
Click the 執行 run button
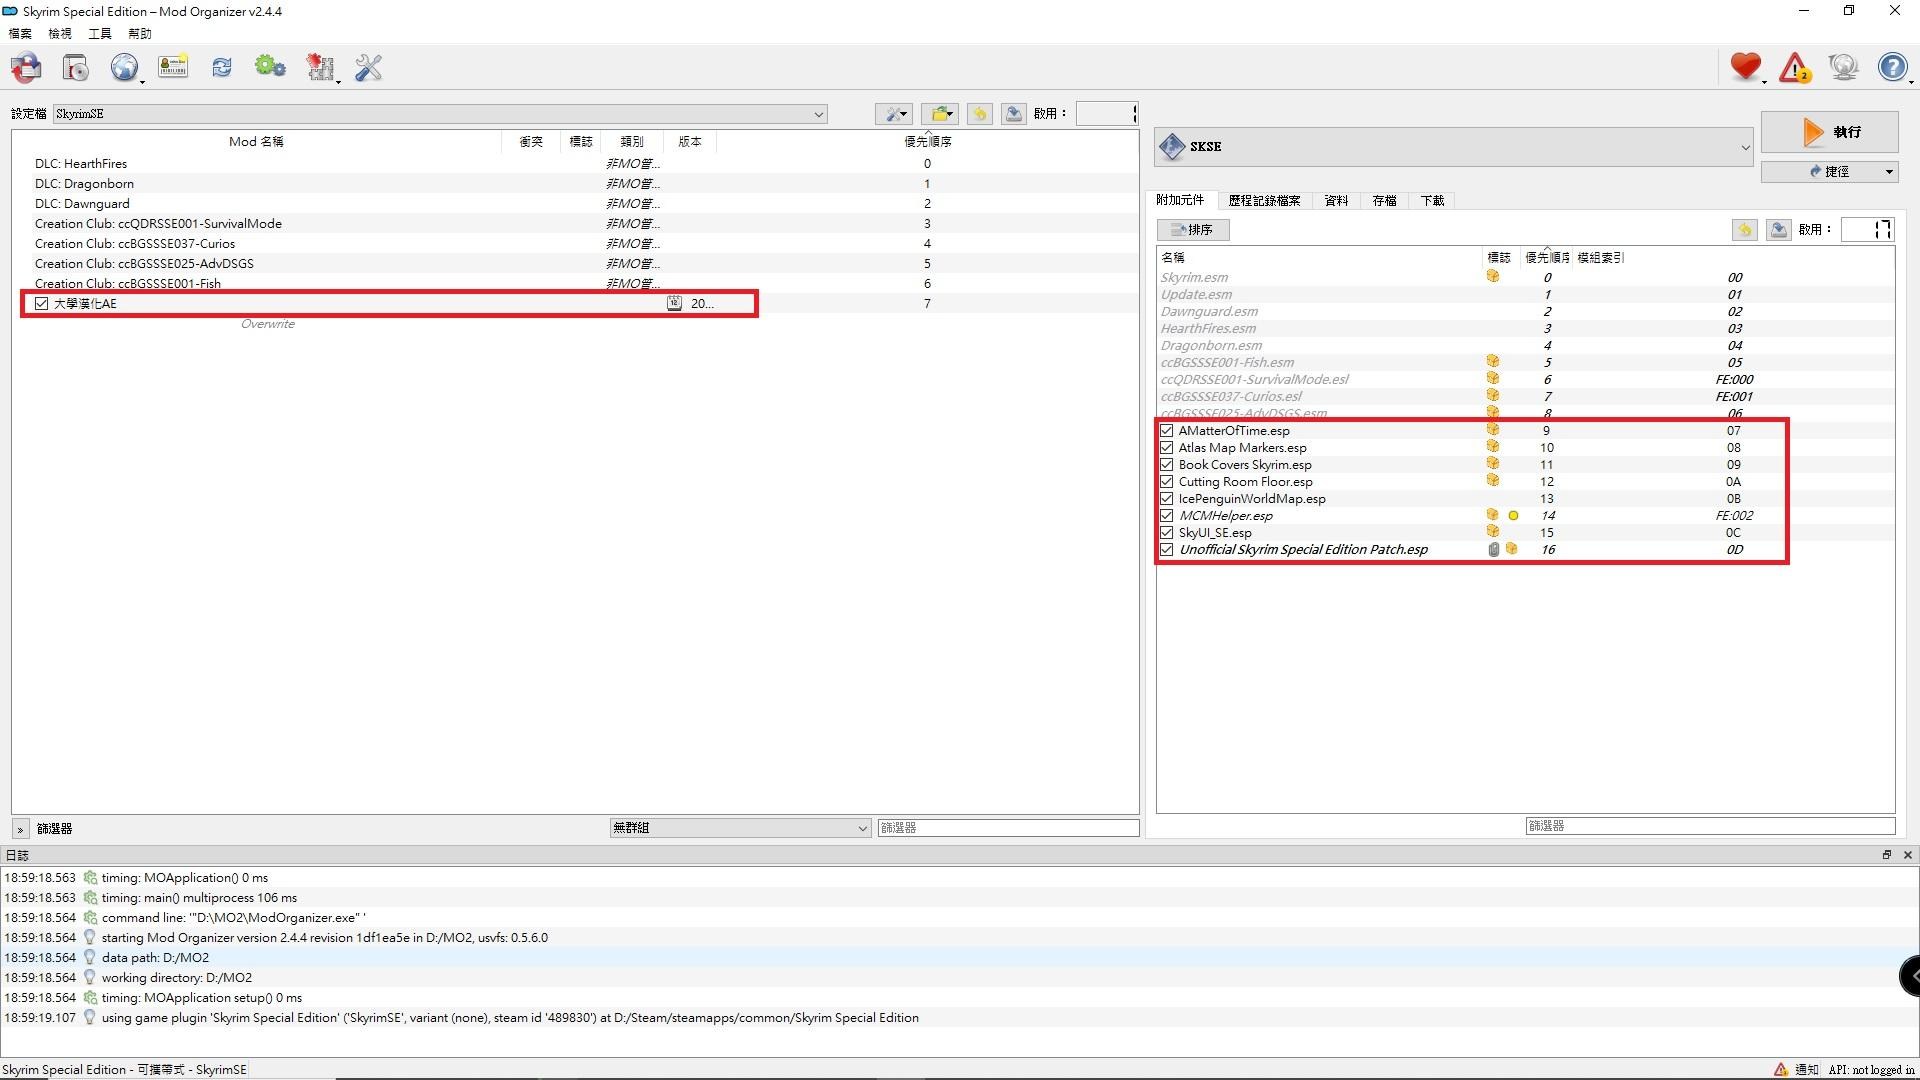tap(1829, 132)
